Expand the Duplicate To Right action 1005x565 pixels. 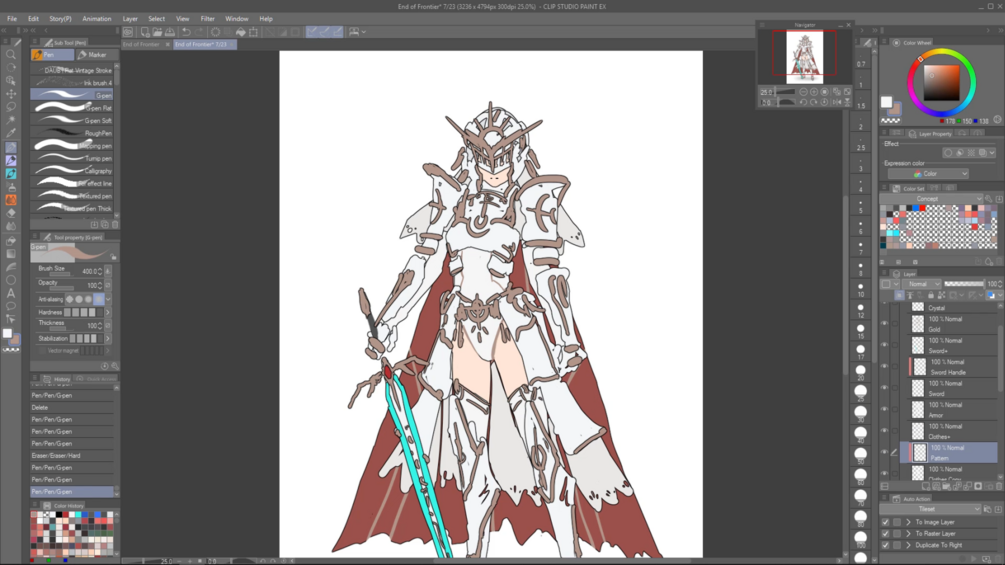908,545
